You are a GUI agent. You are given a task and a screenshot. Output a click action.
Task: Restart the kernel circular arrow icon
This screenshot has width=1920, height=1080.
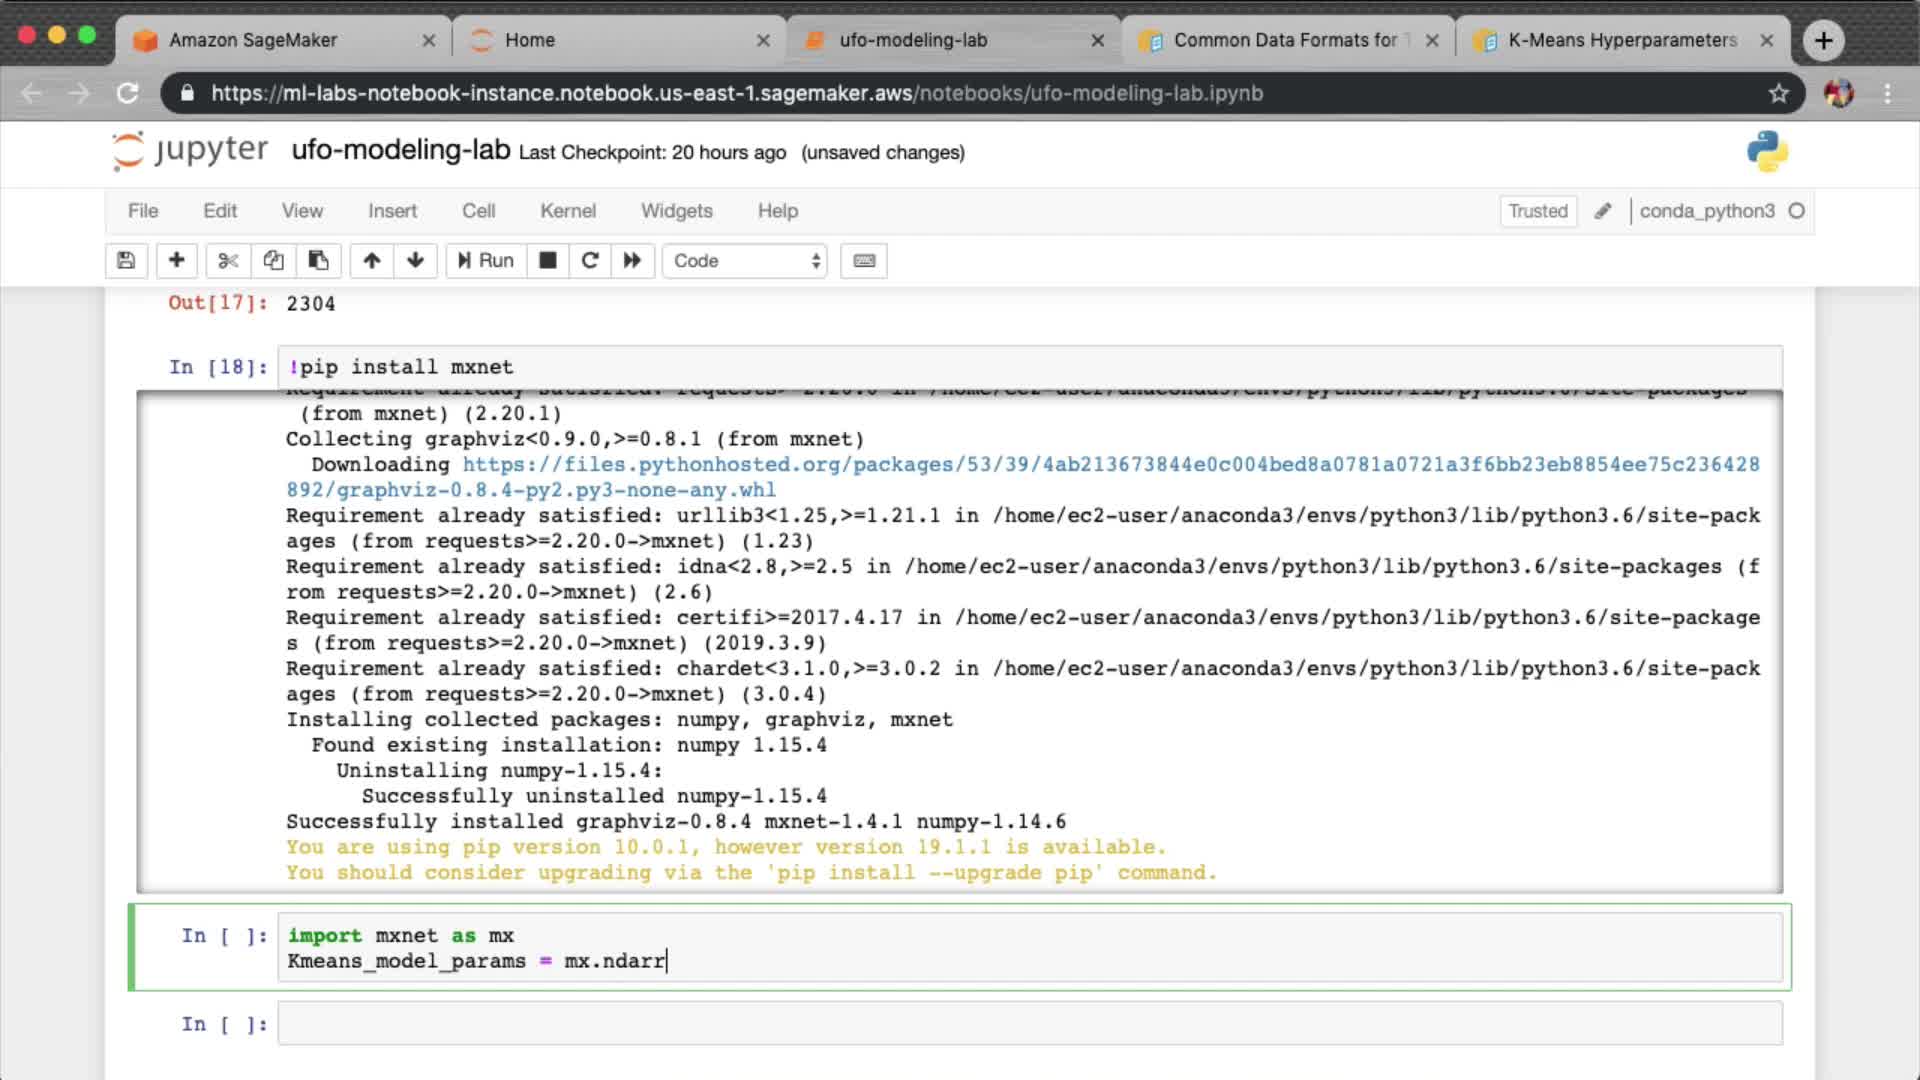(590, 261)
